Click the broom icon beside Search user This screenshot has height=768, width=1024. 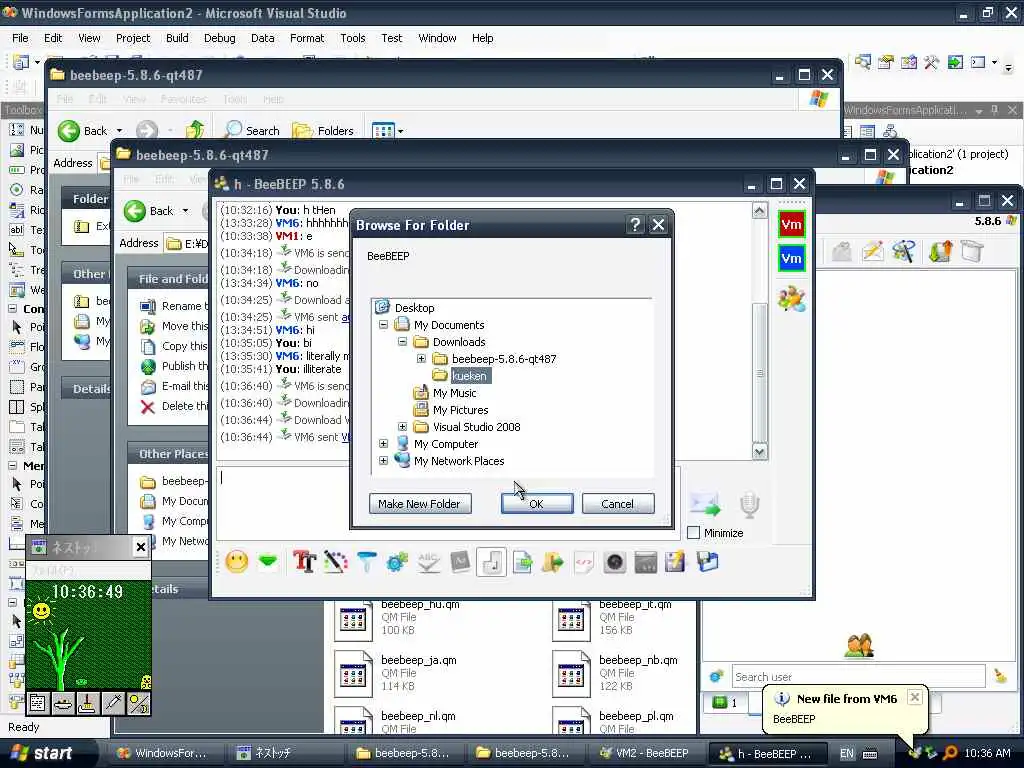point(1000,676)
